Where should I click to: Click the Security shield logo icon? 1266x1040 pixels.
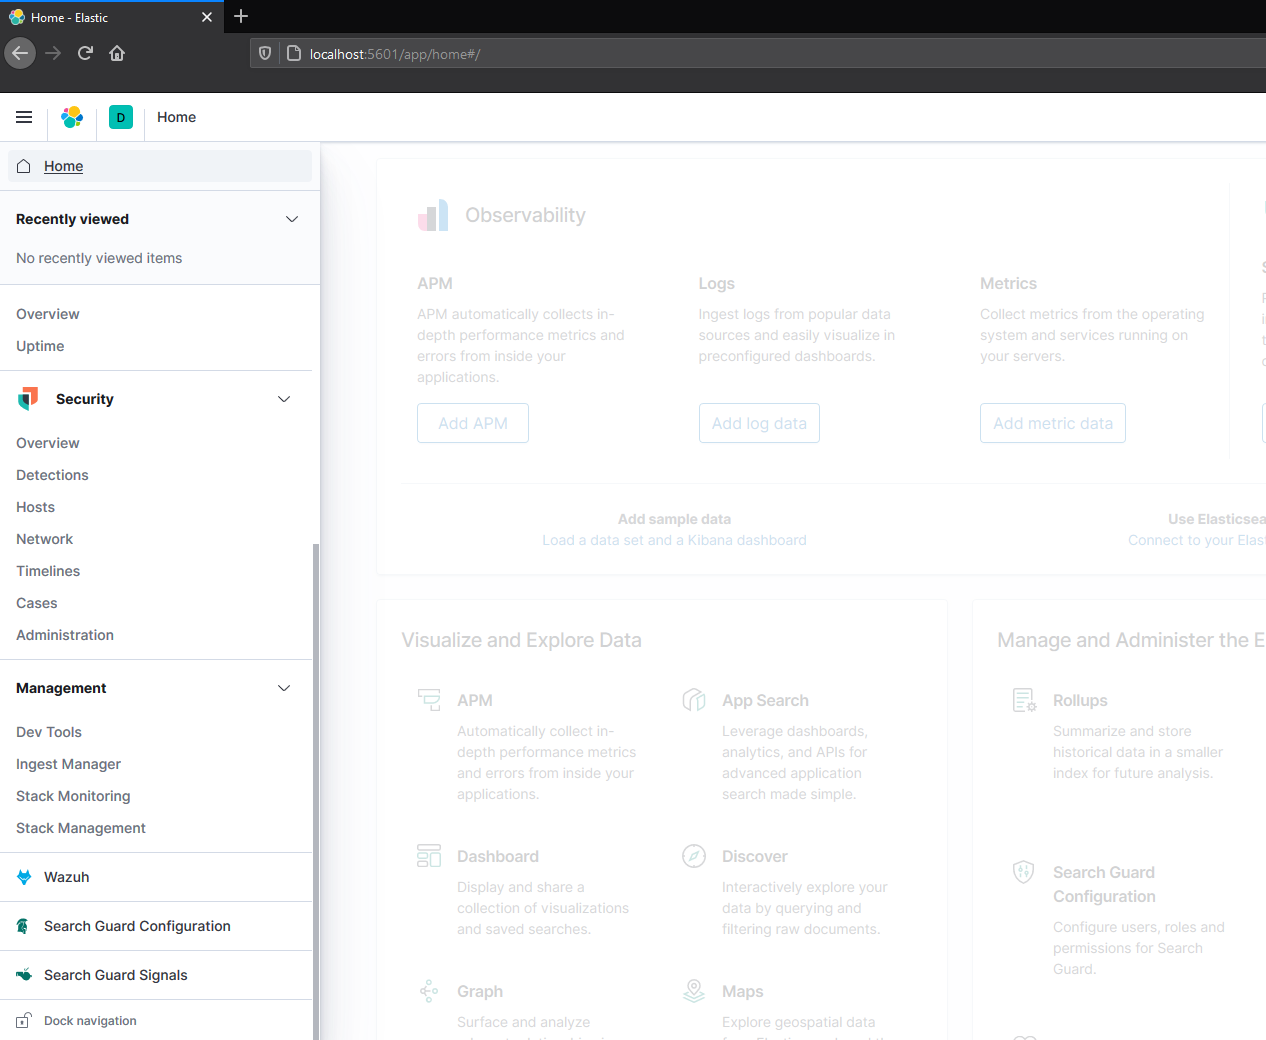28,399
